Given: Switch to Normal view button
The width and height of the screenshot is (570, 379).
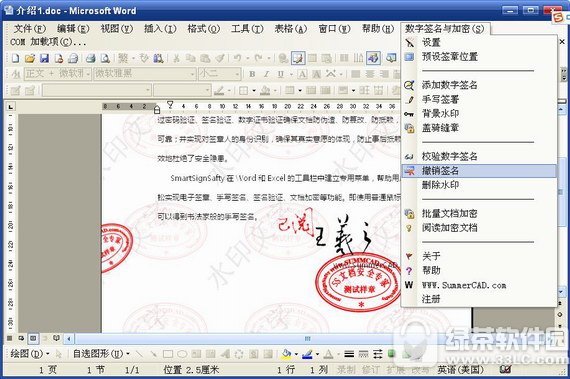Looking at the screenshot, I should click(10, 338).
